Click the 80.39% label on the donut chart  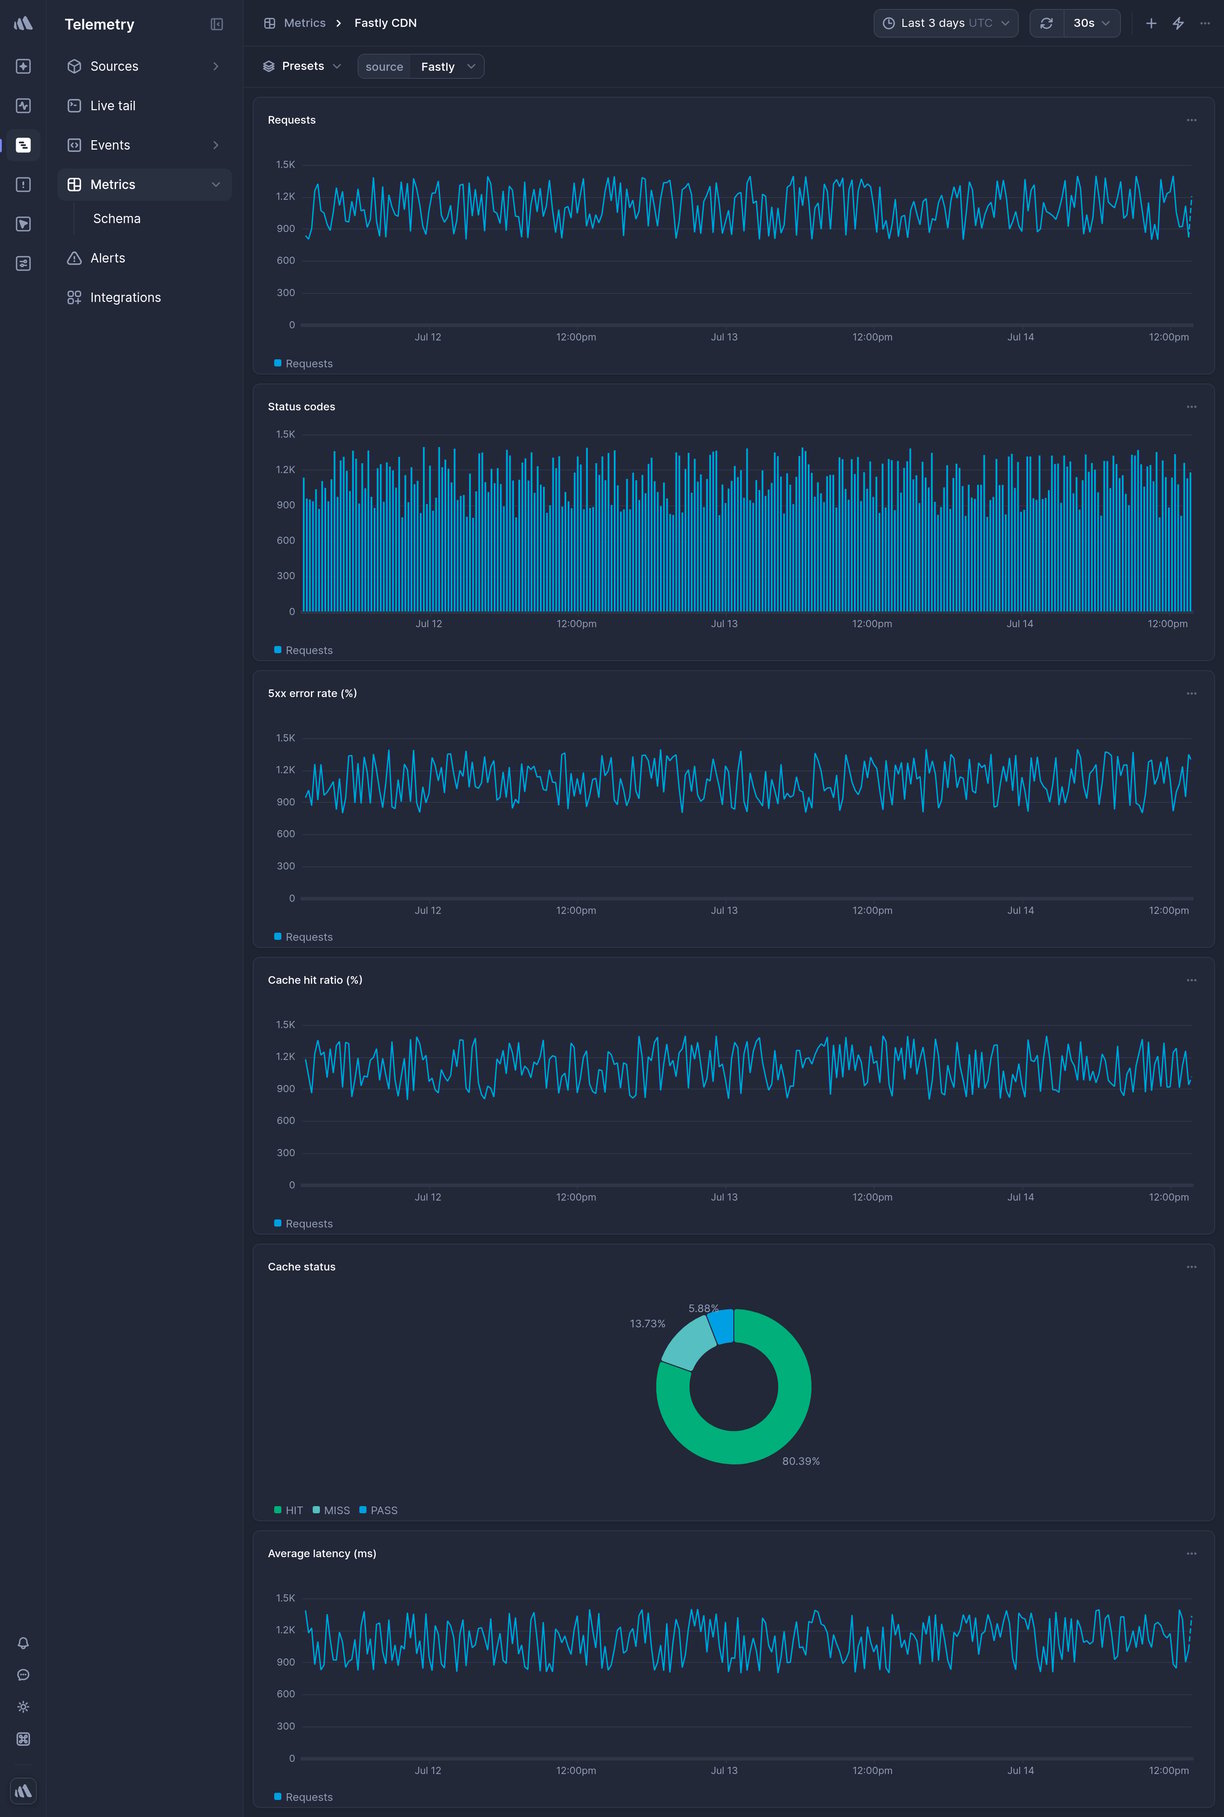pos(801,1461)
